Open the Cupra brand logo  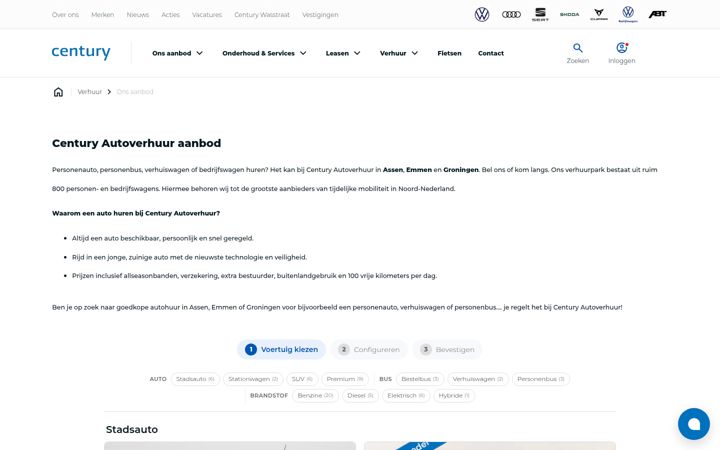tap(599, 14)
